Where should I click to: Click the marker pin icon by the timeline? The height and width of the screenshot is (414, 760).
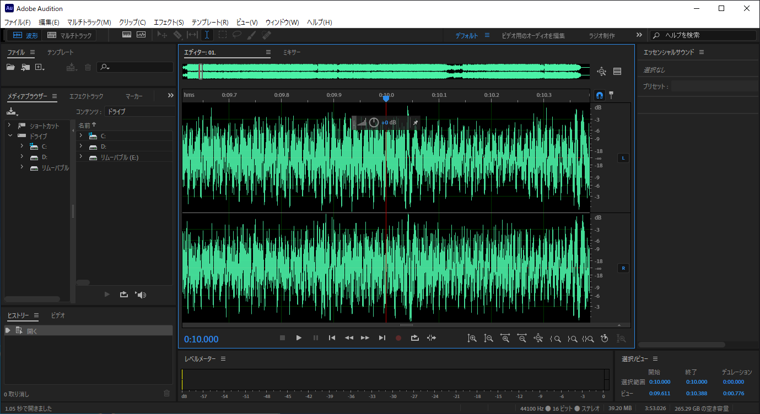pyautogui.click(x=611, y=95)
